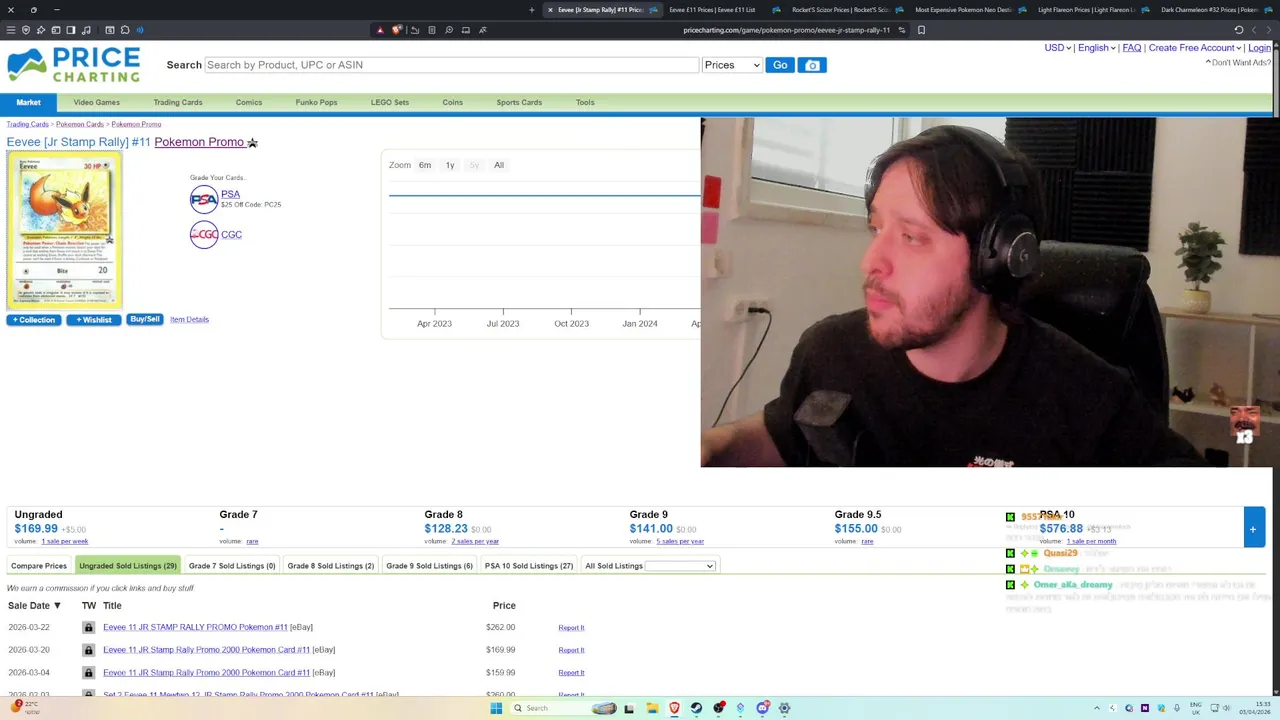Switch to Ungraded Sold Listings tab

pyautogui.click(x=128, y=566)
